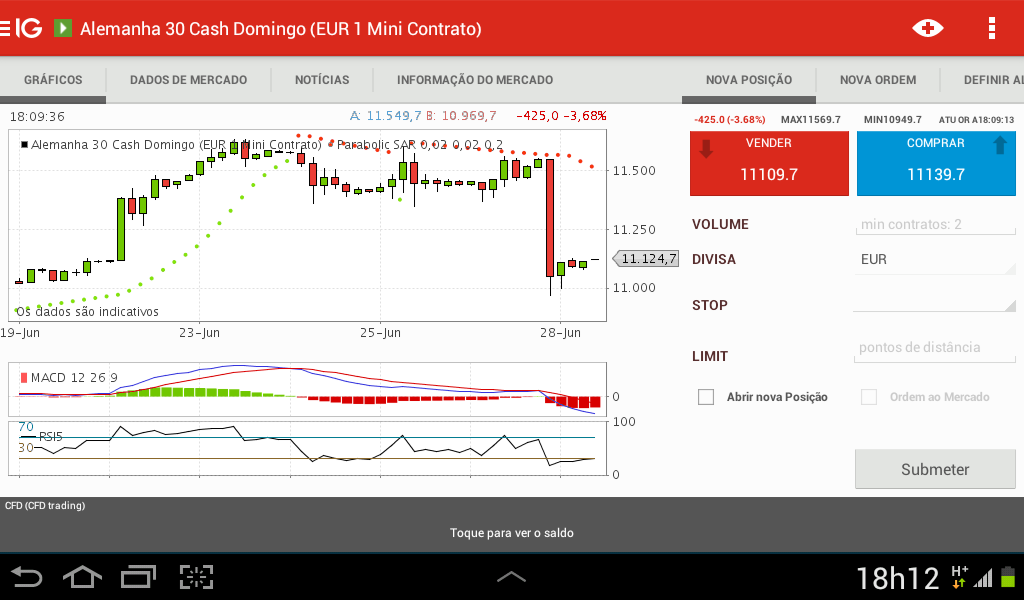Viewport: 1024px width, 600px height.
Task: Tap the Limit 'pontos de distância' field
Action: (x=935, y=348)
